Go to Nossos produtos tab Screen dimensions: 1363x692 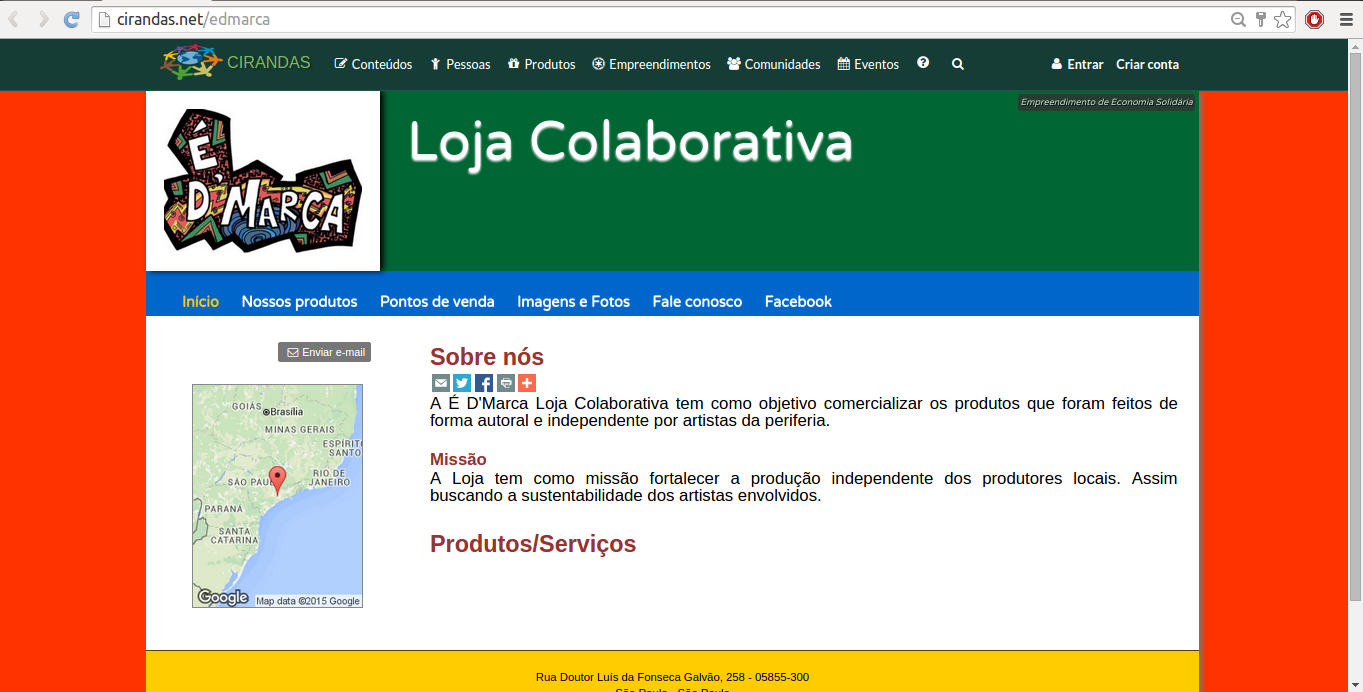(299, 301)
